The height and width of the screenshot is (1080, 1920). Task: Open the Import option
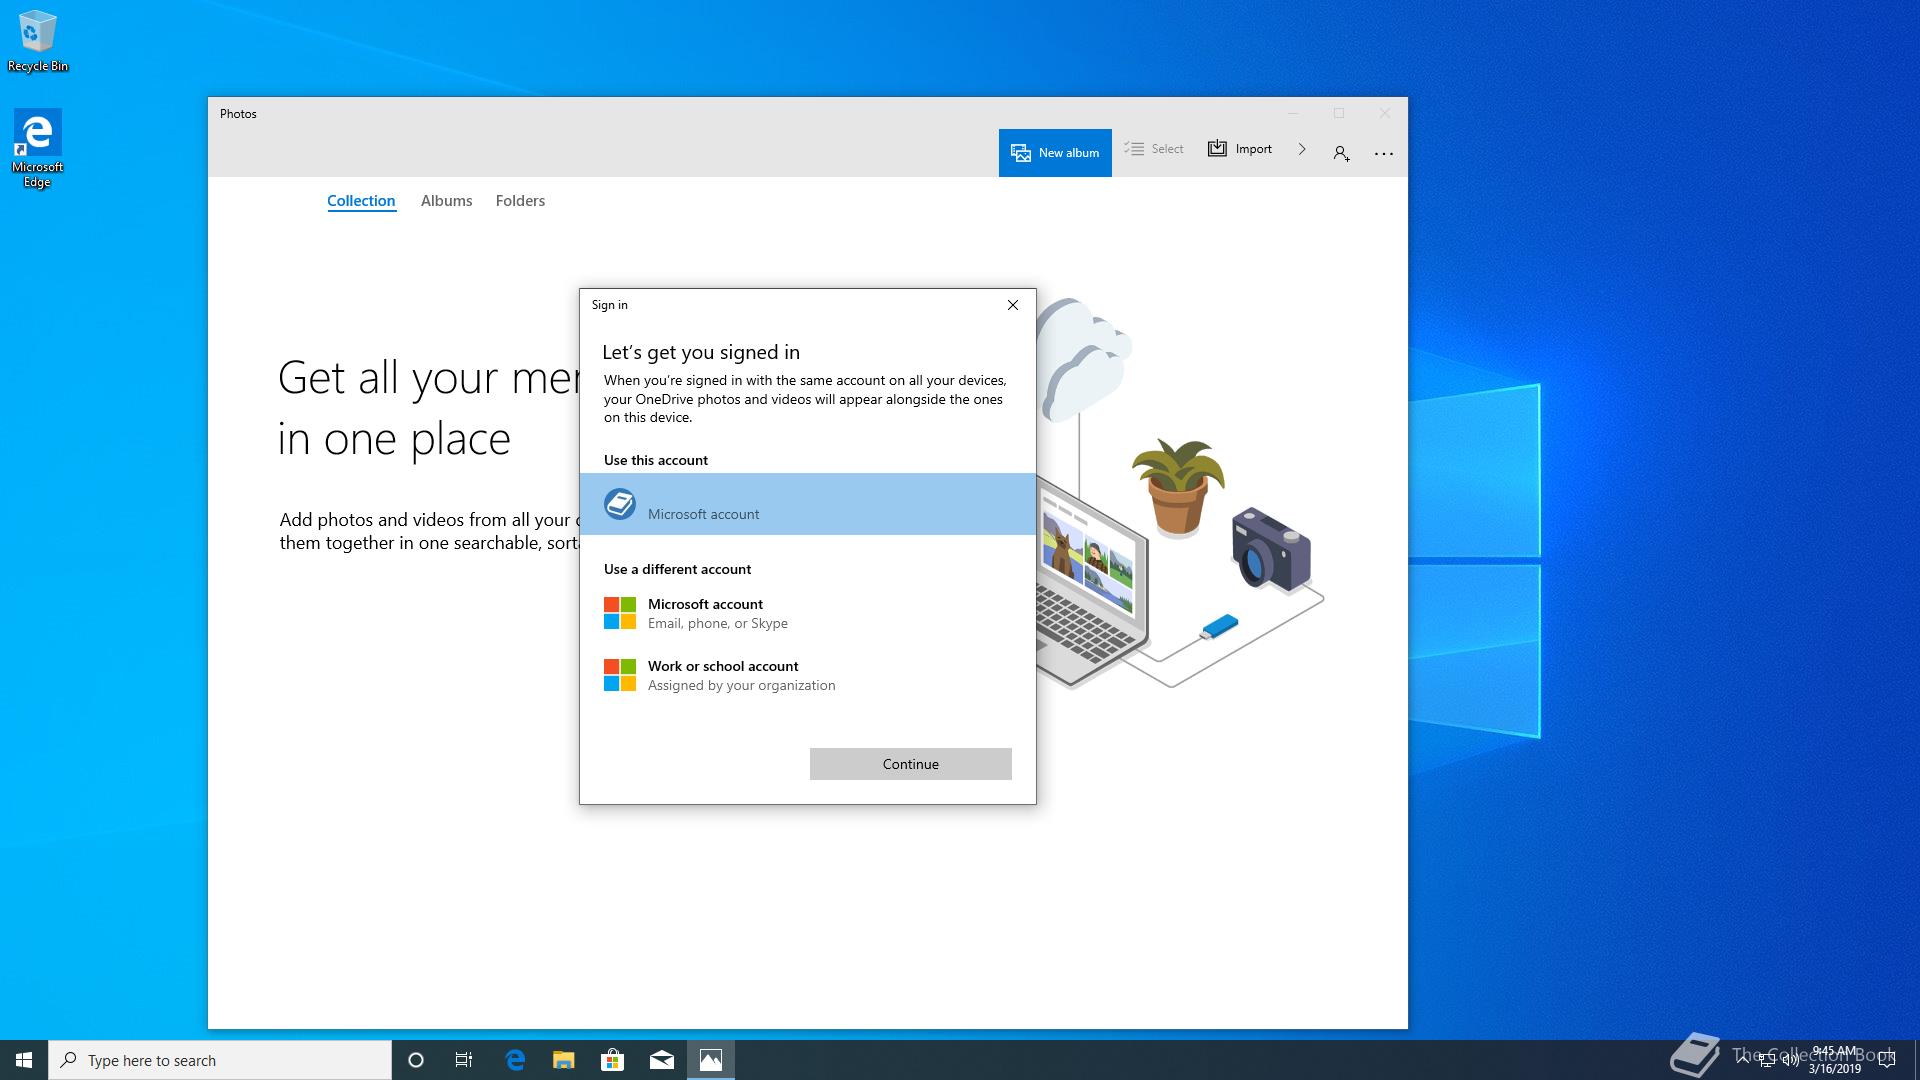pyautogui.click(x=1240, y=149)
